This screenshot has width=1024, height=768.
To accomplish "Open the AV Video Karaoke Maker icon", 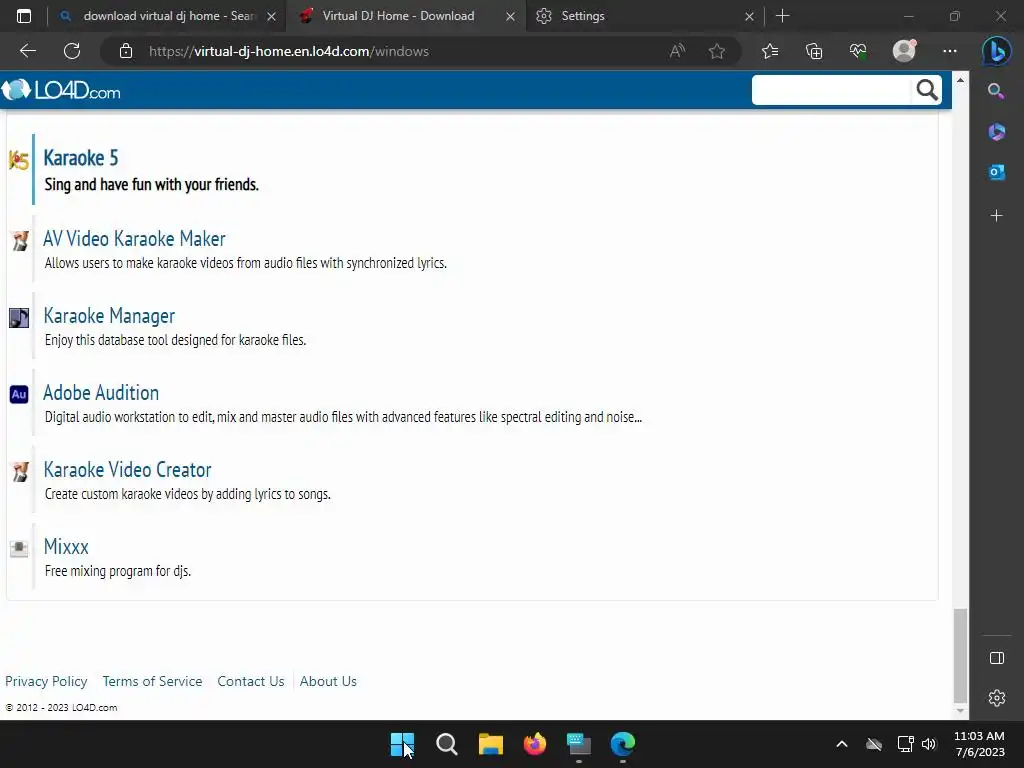I will pos(20,240).
